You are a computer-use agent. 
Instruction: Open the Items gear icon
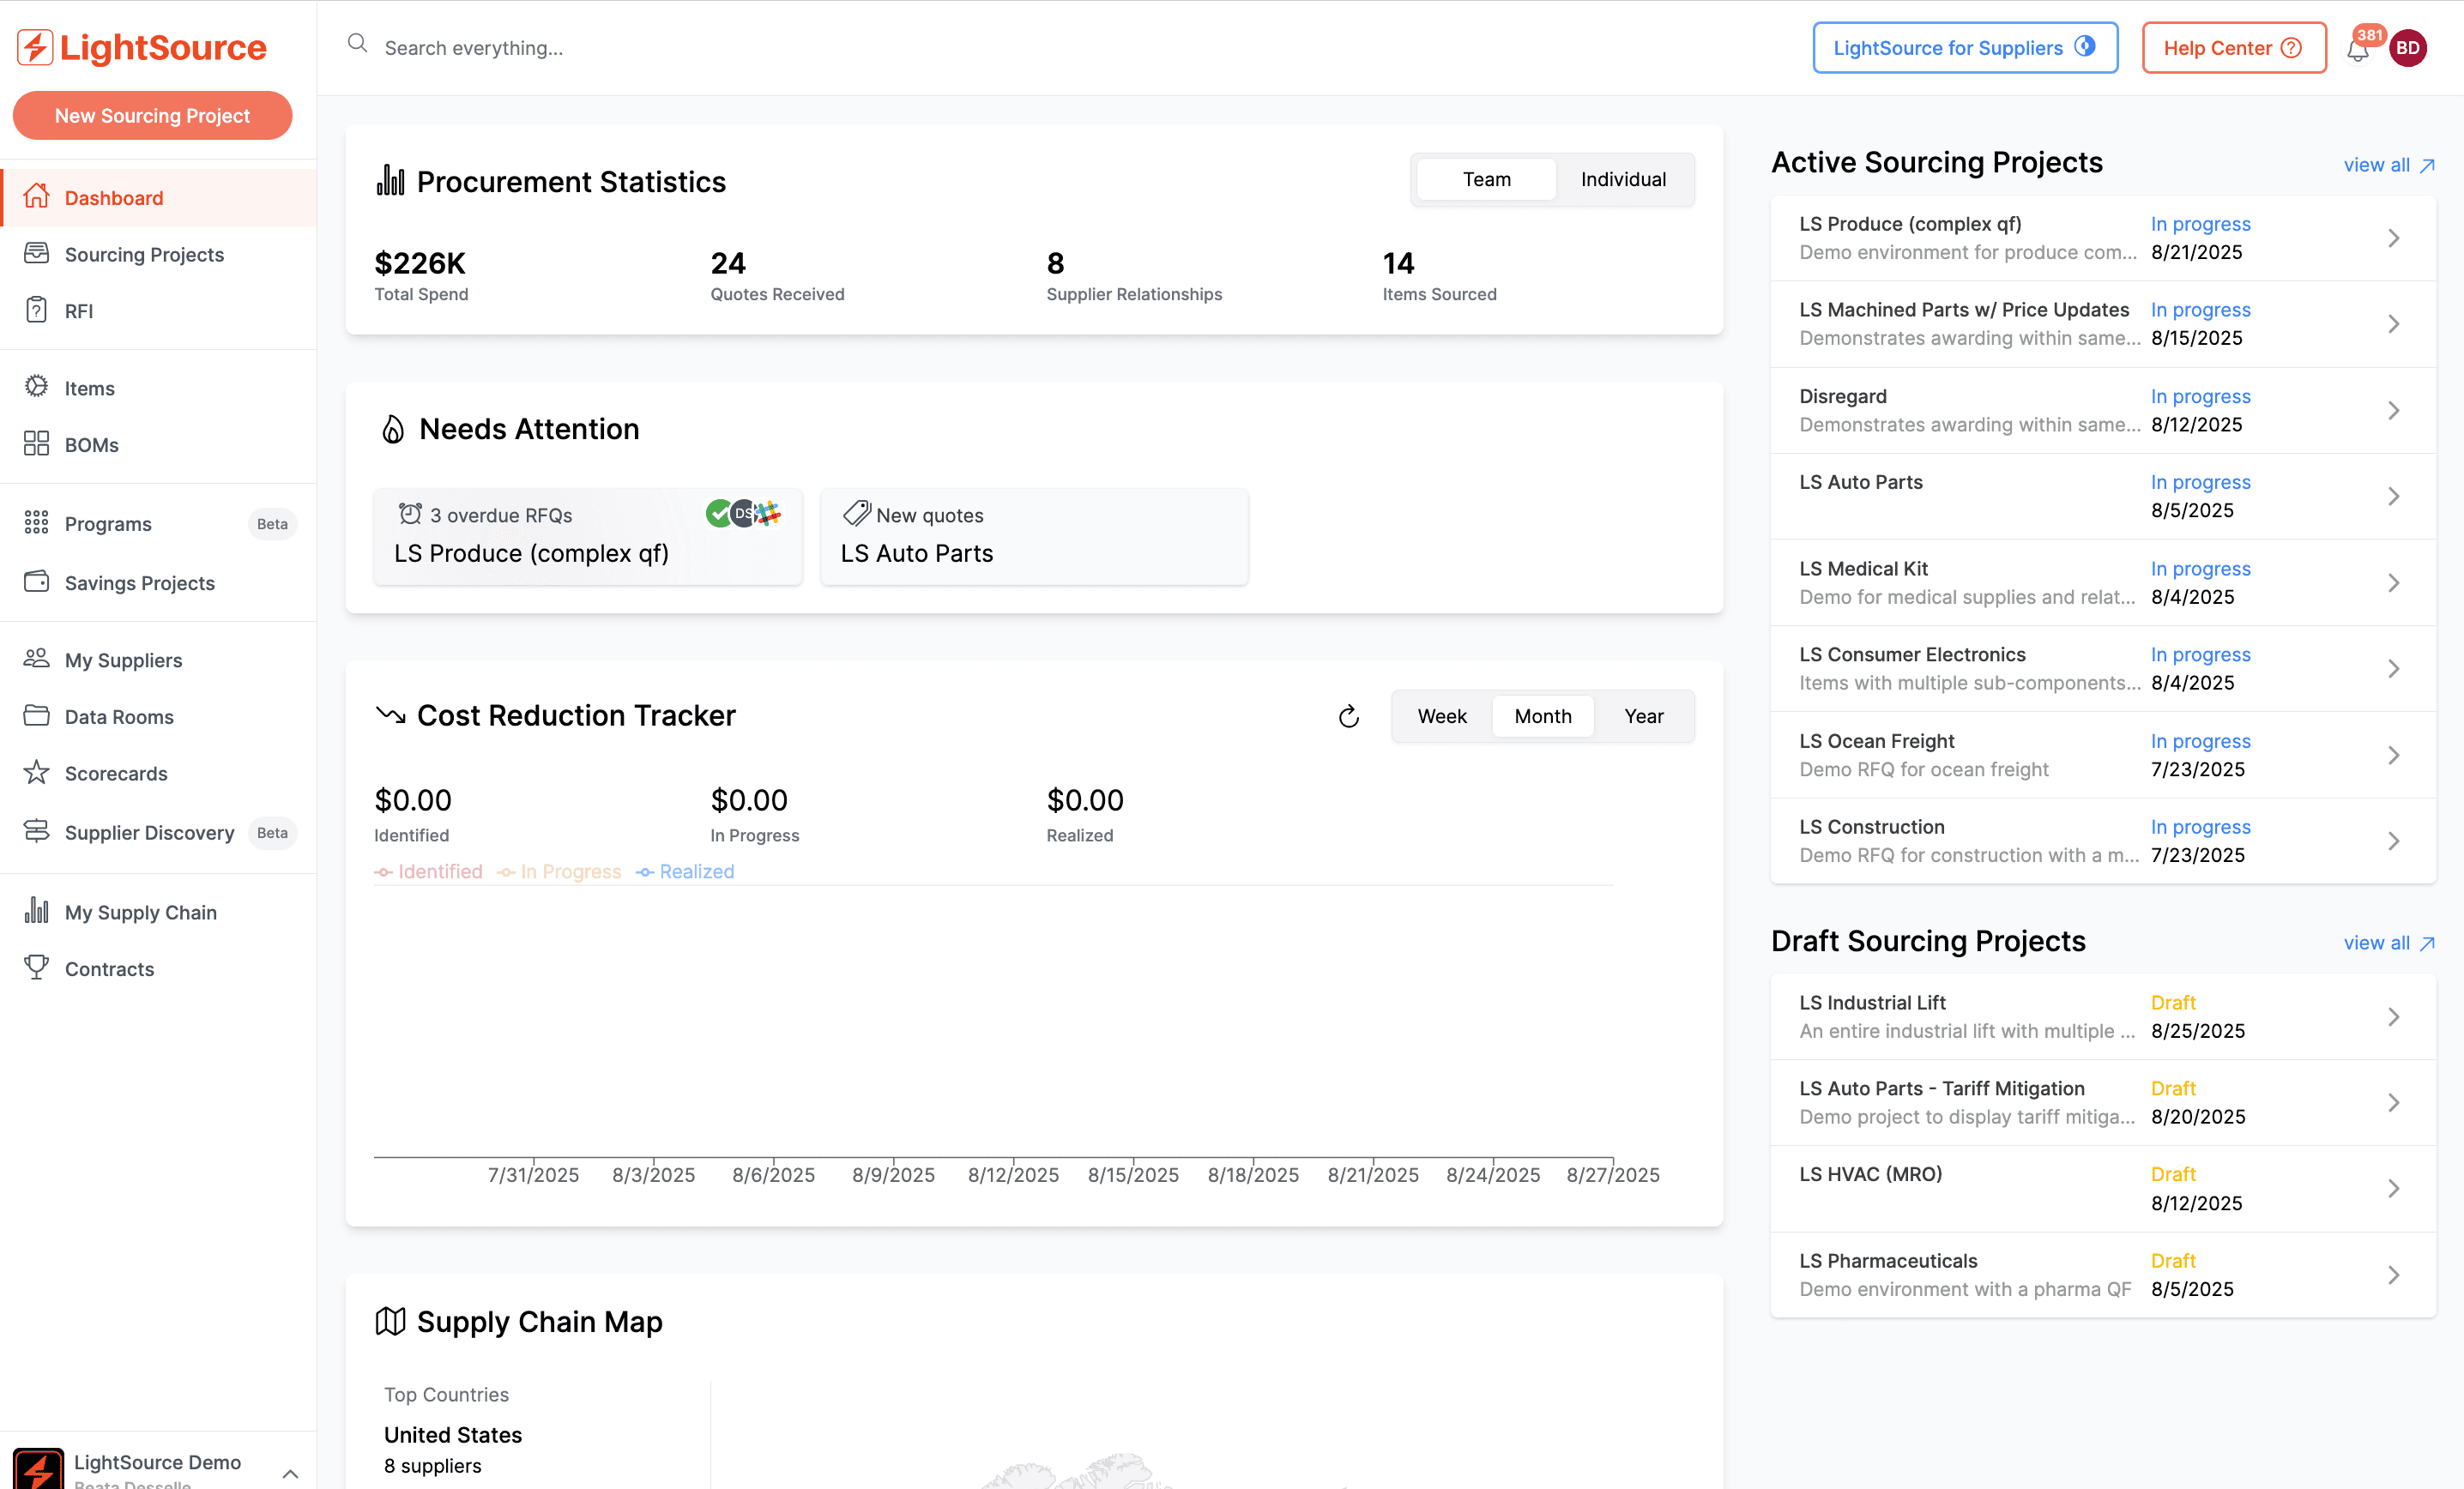[36, 387]
